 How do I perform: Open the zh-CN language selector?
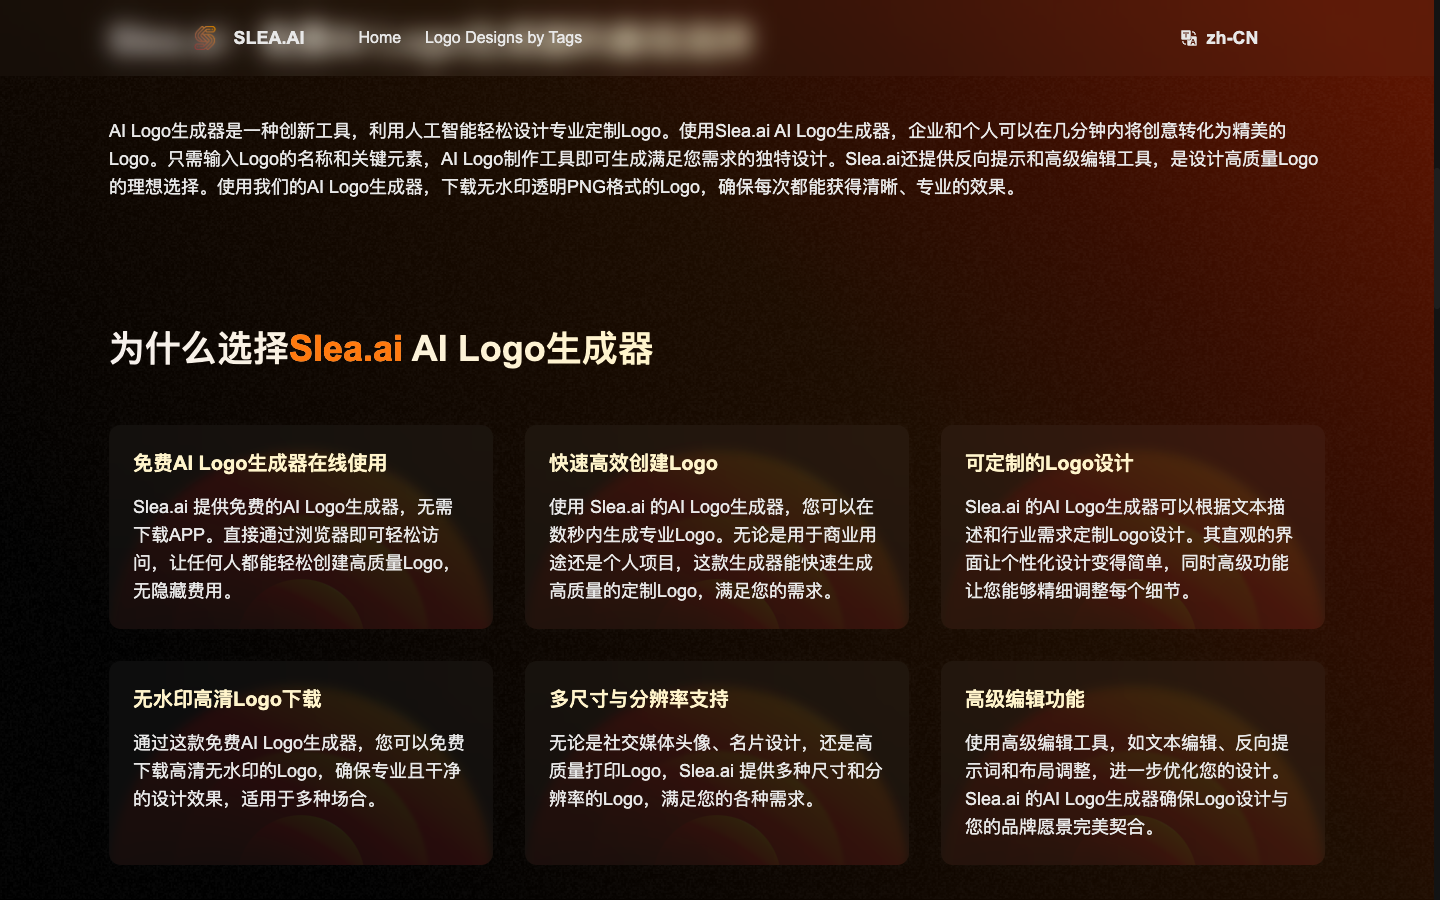point(1219,38)
